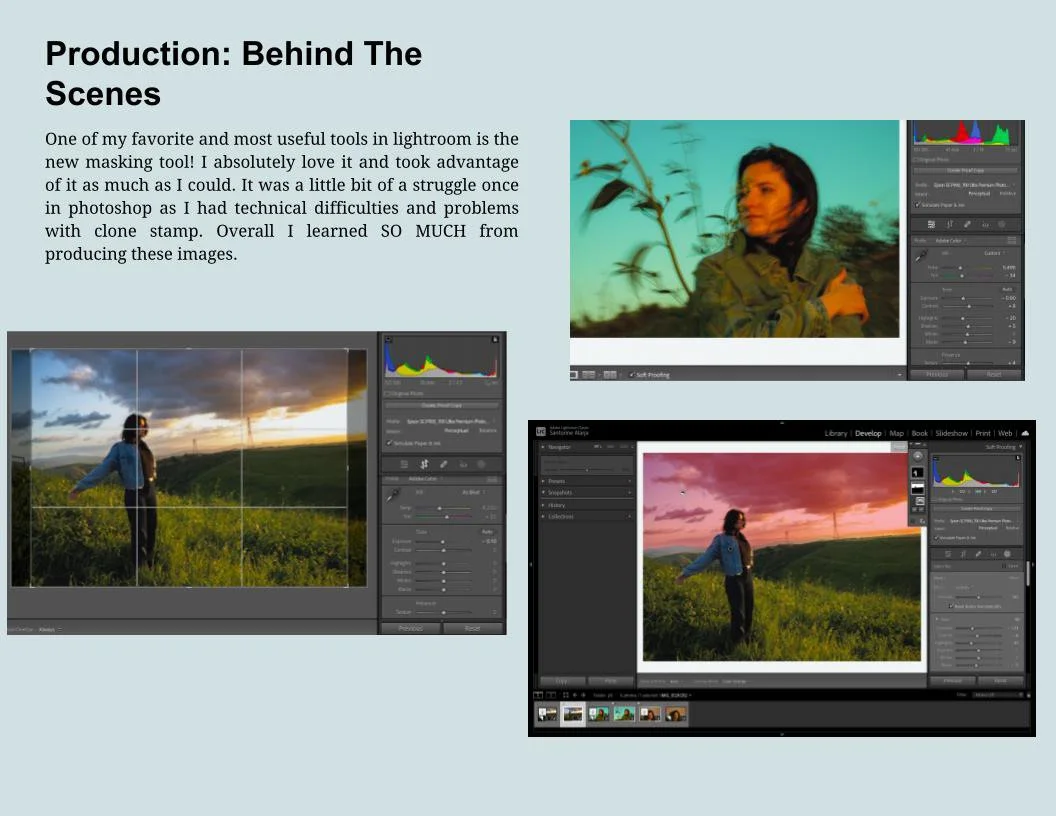Open Masking icon in teal portrait screenshot
Screen dimensions: 1056x816
pyautogui.click(x=1001, y=224)
